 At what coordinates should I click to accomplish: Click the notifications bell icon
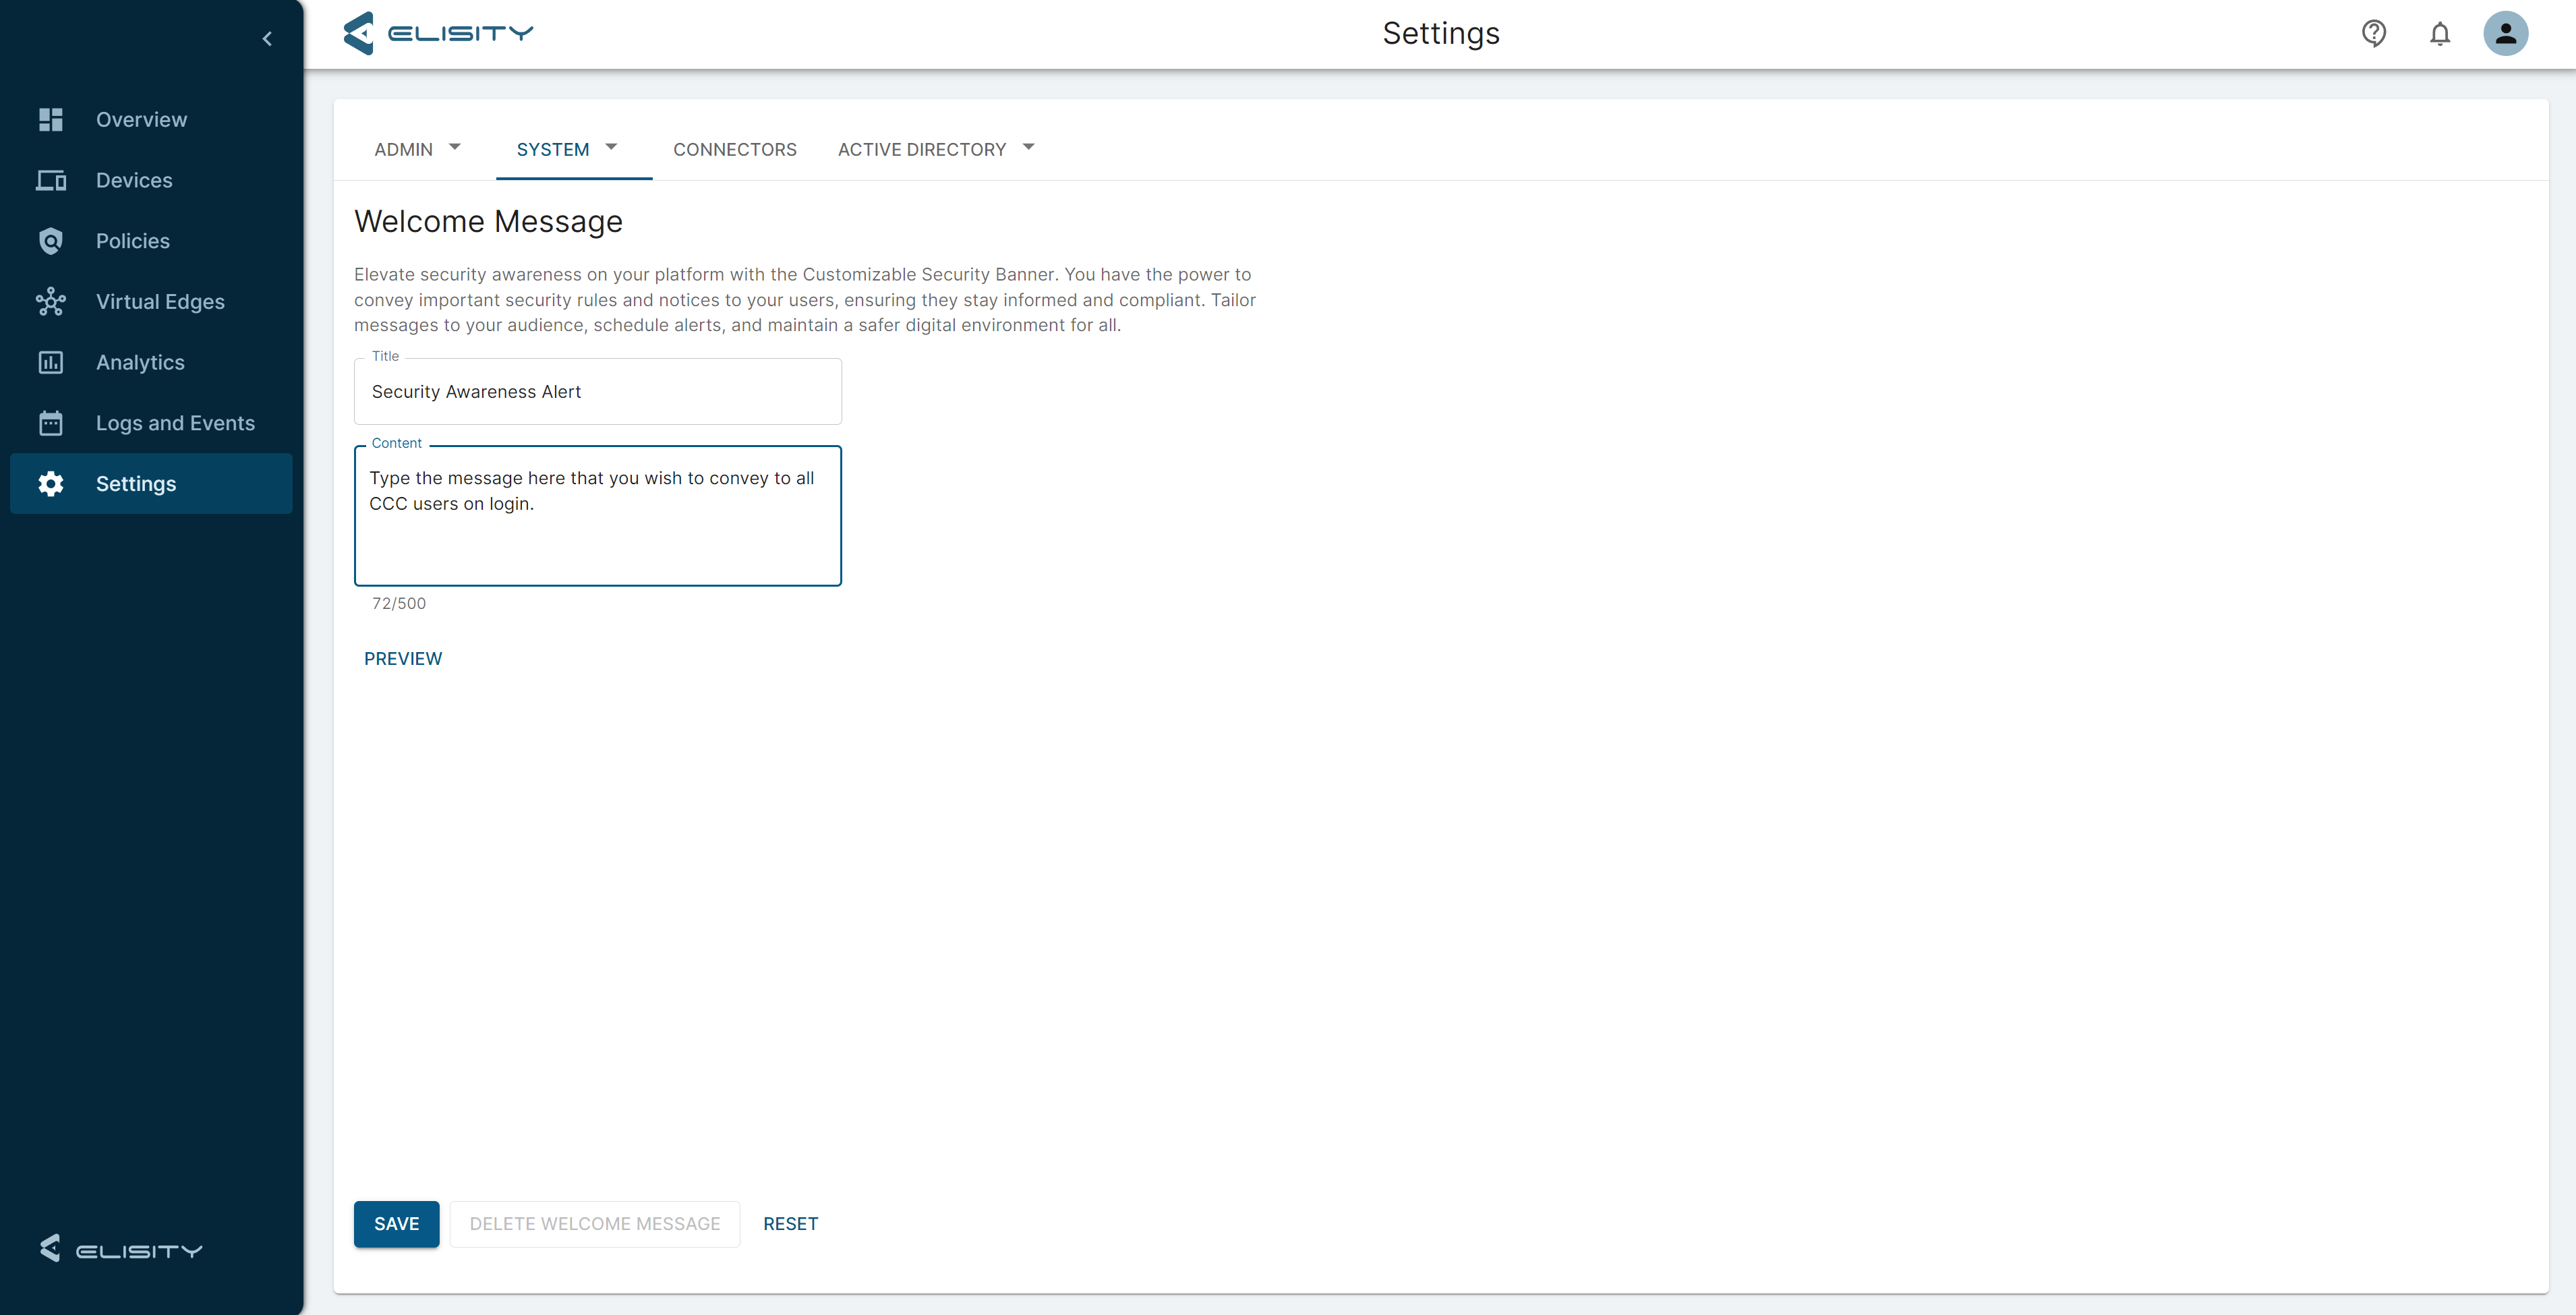tap(2440, 34)
